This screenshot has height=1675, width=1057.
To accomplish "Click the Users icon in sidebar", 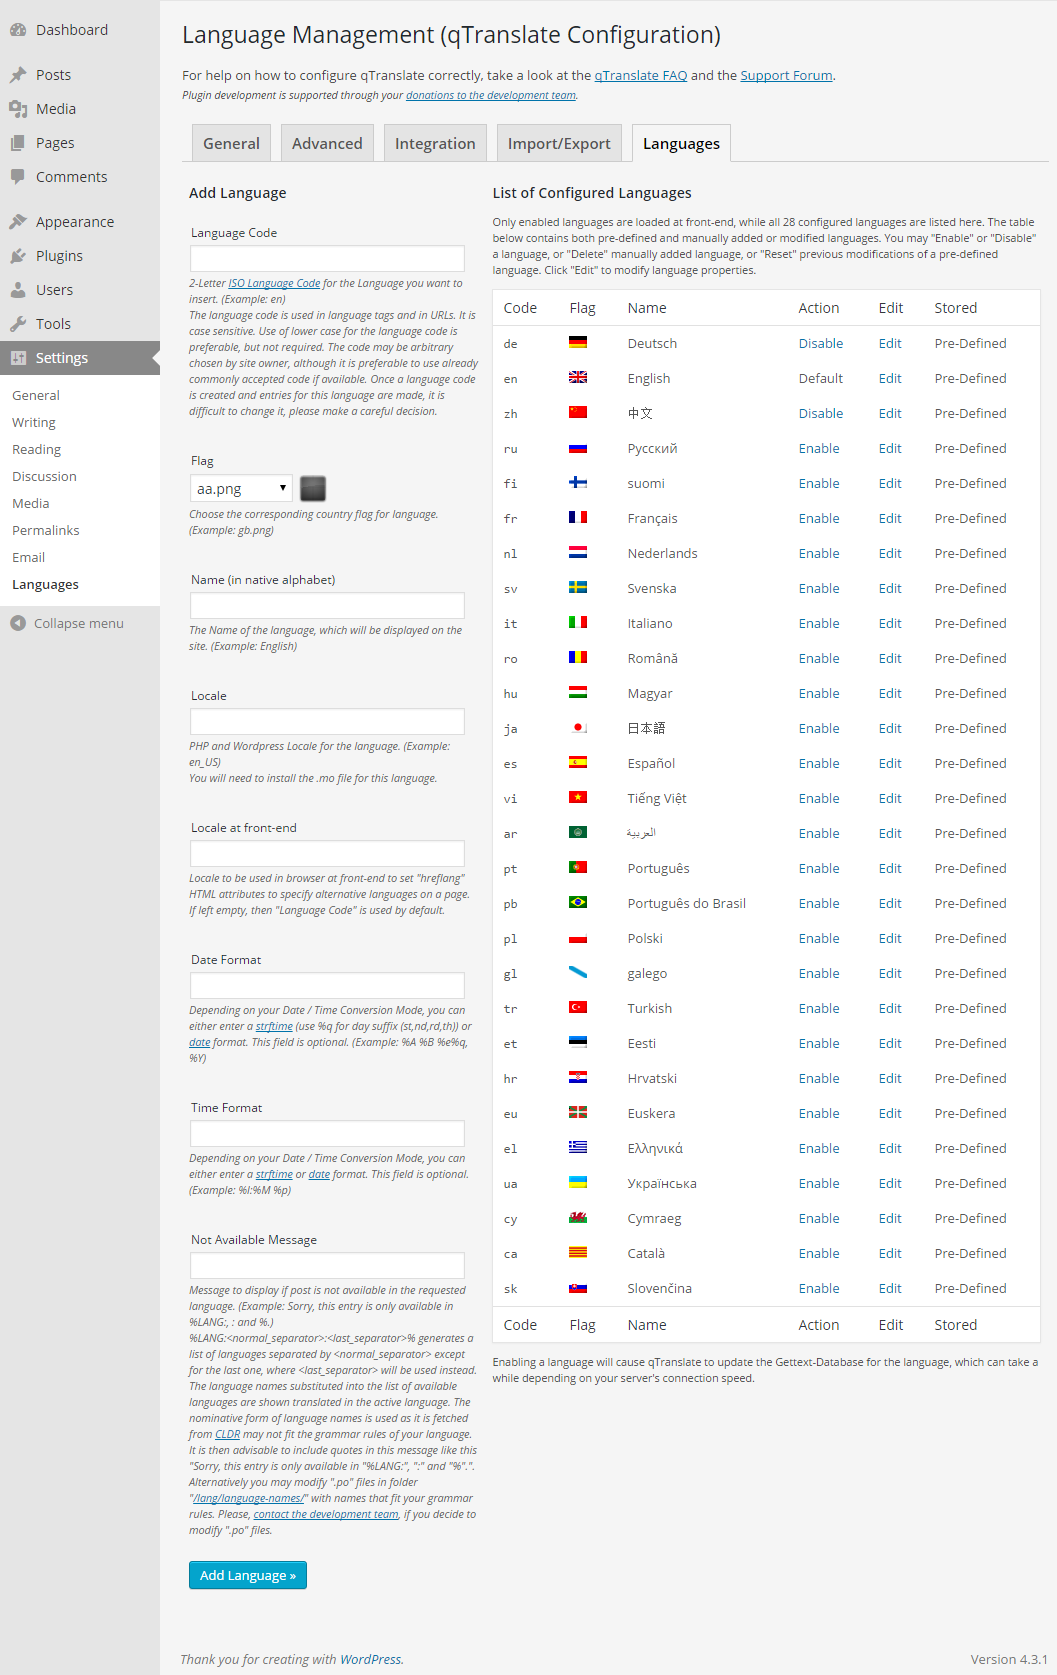I will pos(18,290).
